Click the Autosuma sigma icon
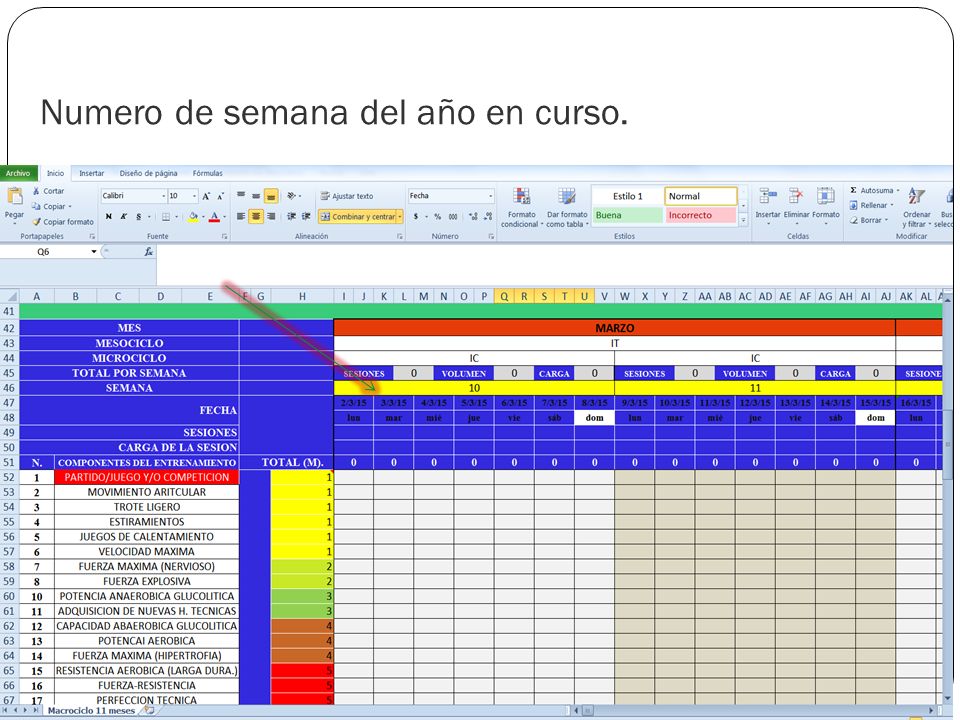This screenshot has height=720, width=960. 853,190
